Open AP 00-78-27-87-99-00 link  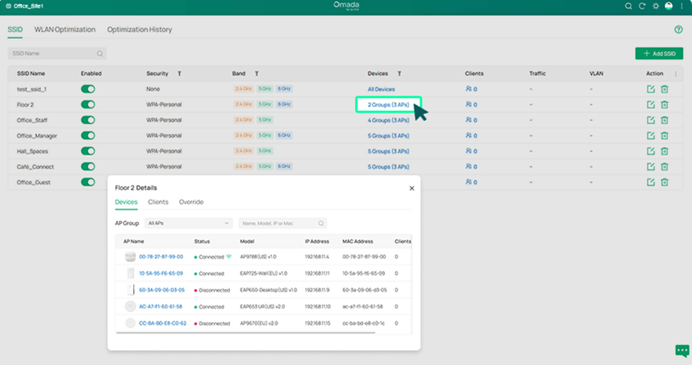[x=161, y=257]
